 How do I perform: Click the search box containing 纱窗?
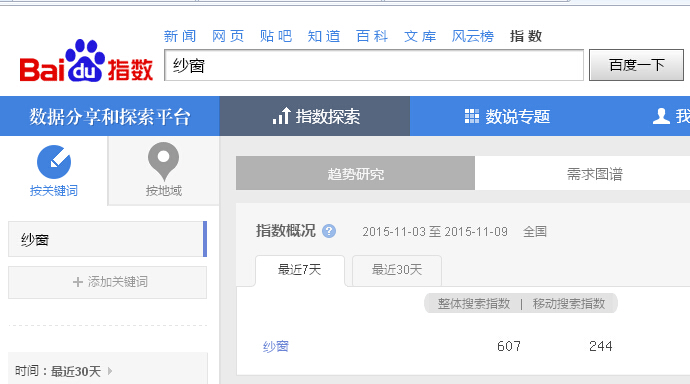click(x=374, y=65)
